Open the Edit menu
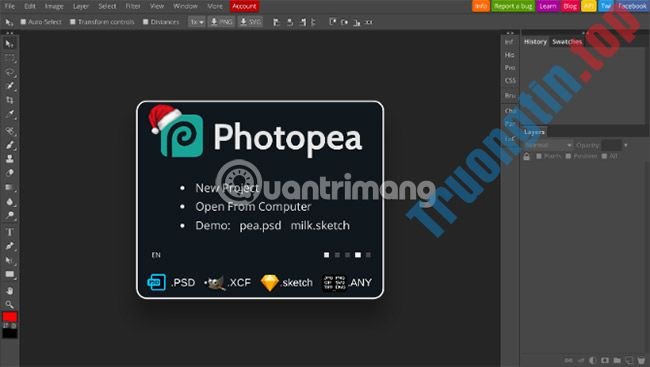650x367 pixels. pos(30,6)
